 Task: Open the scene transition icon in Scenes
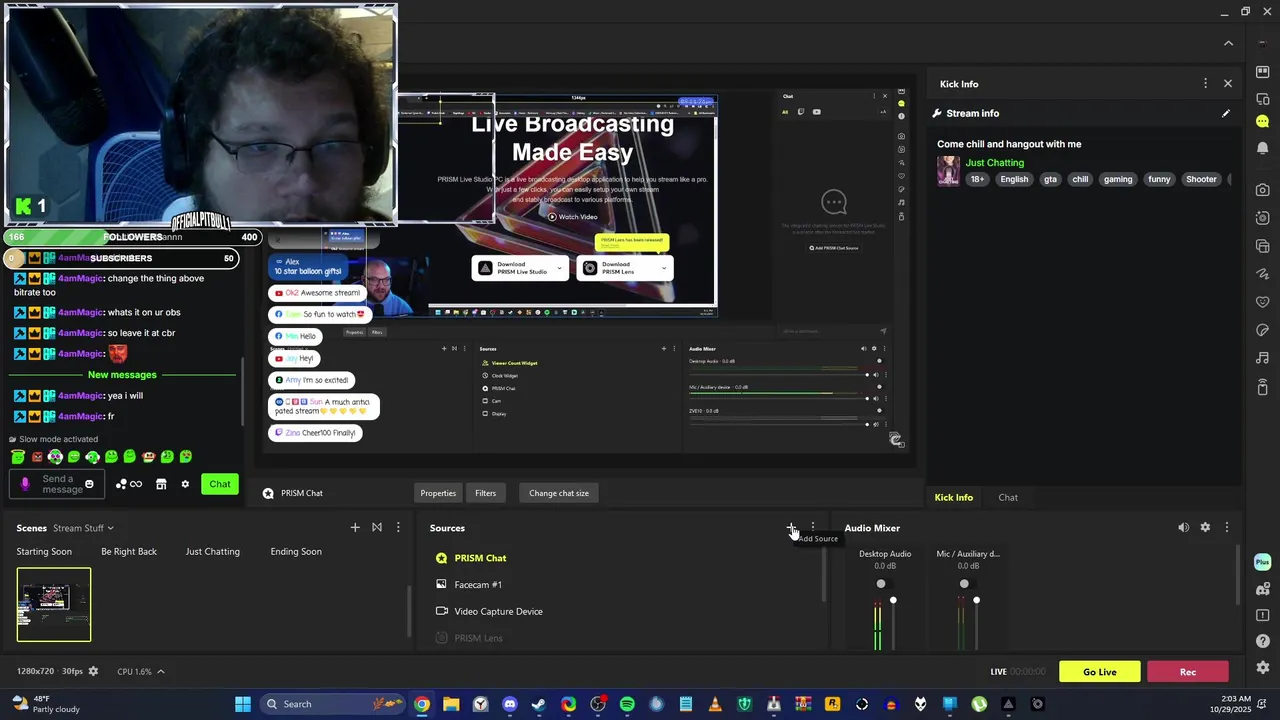(377, 527)
